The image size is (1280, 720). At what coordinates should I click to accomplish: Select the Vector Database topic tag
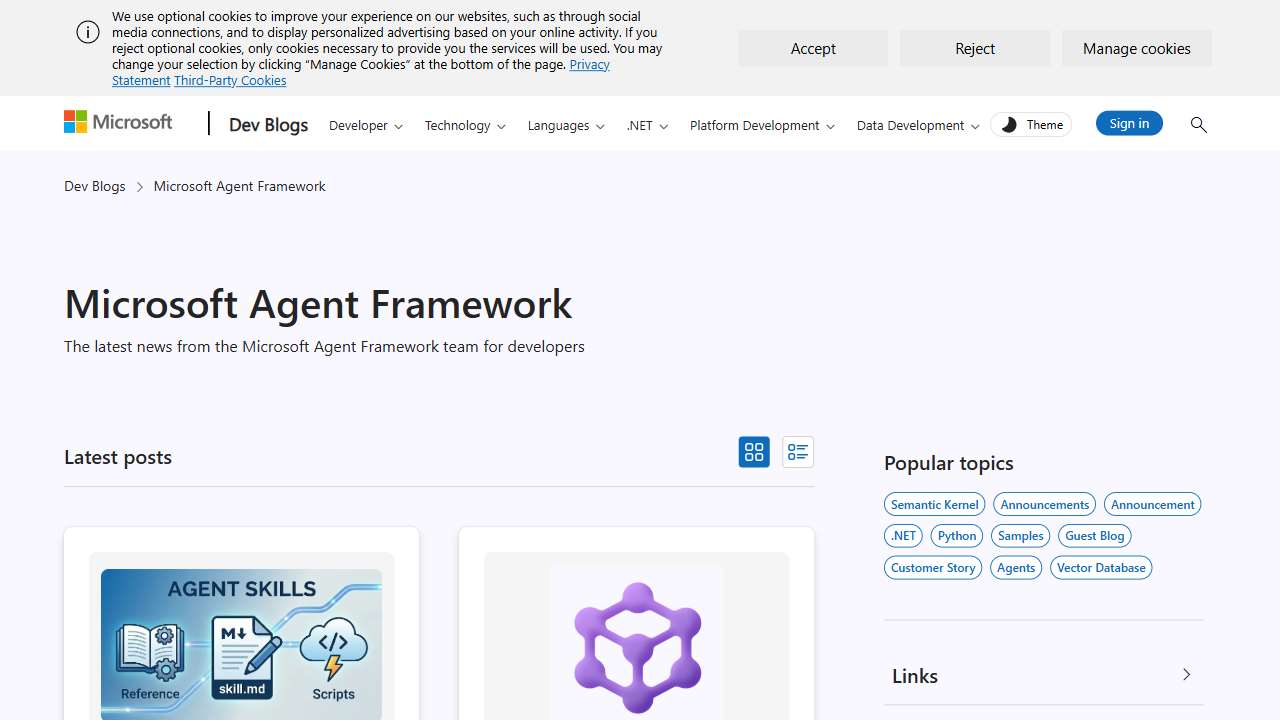(1100, 567)
